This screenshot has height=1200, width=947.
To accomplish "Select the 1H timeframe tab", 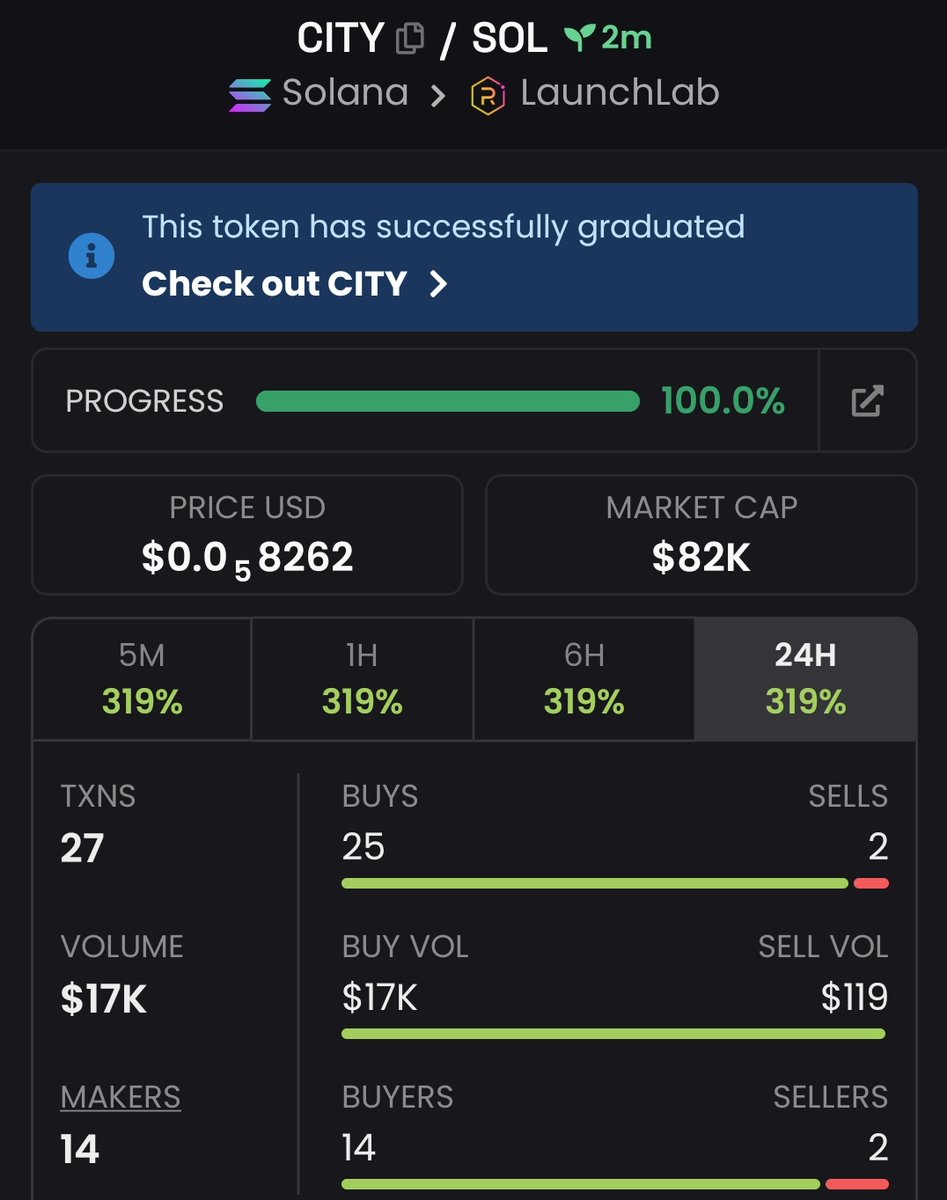I will [x=362, y=679].
